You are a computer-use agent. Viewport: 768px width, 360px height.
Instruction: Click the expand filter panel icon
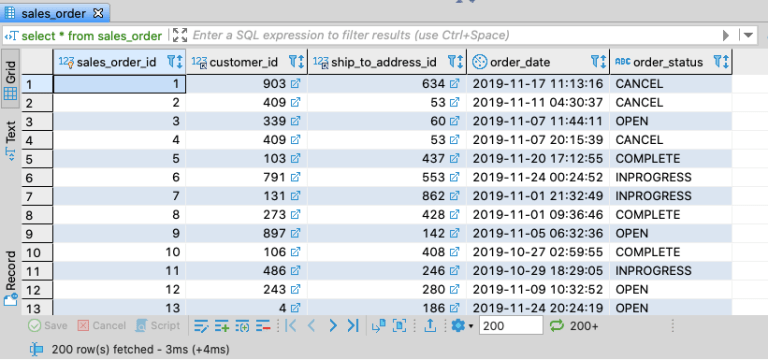coord(180,35)
